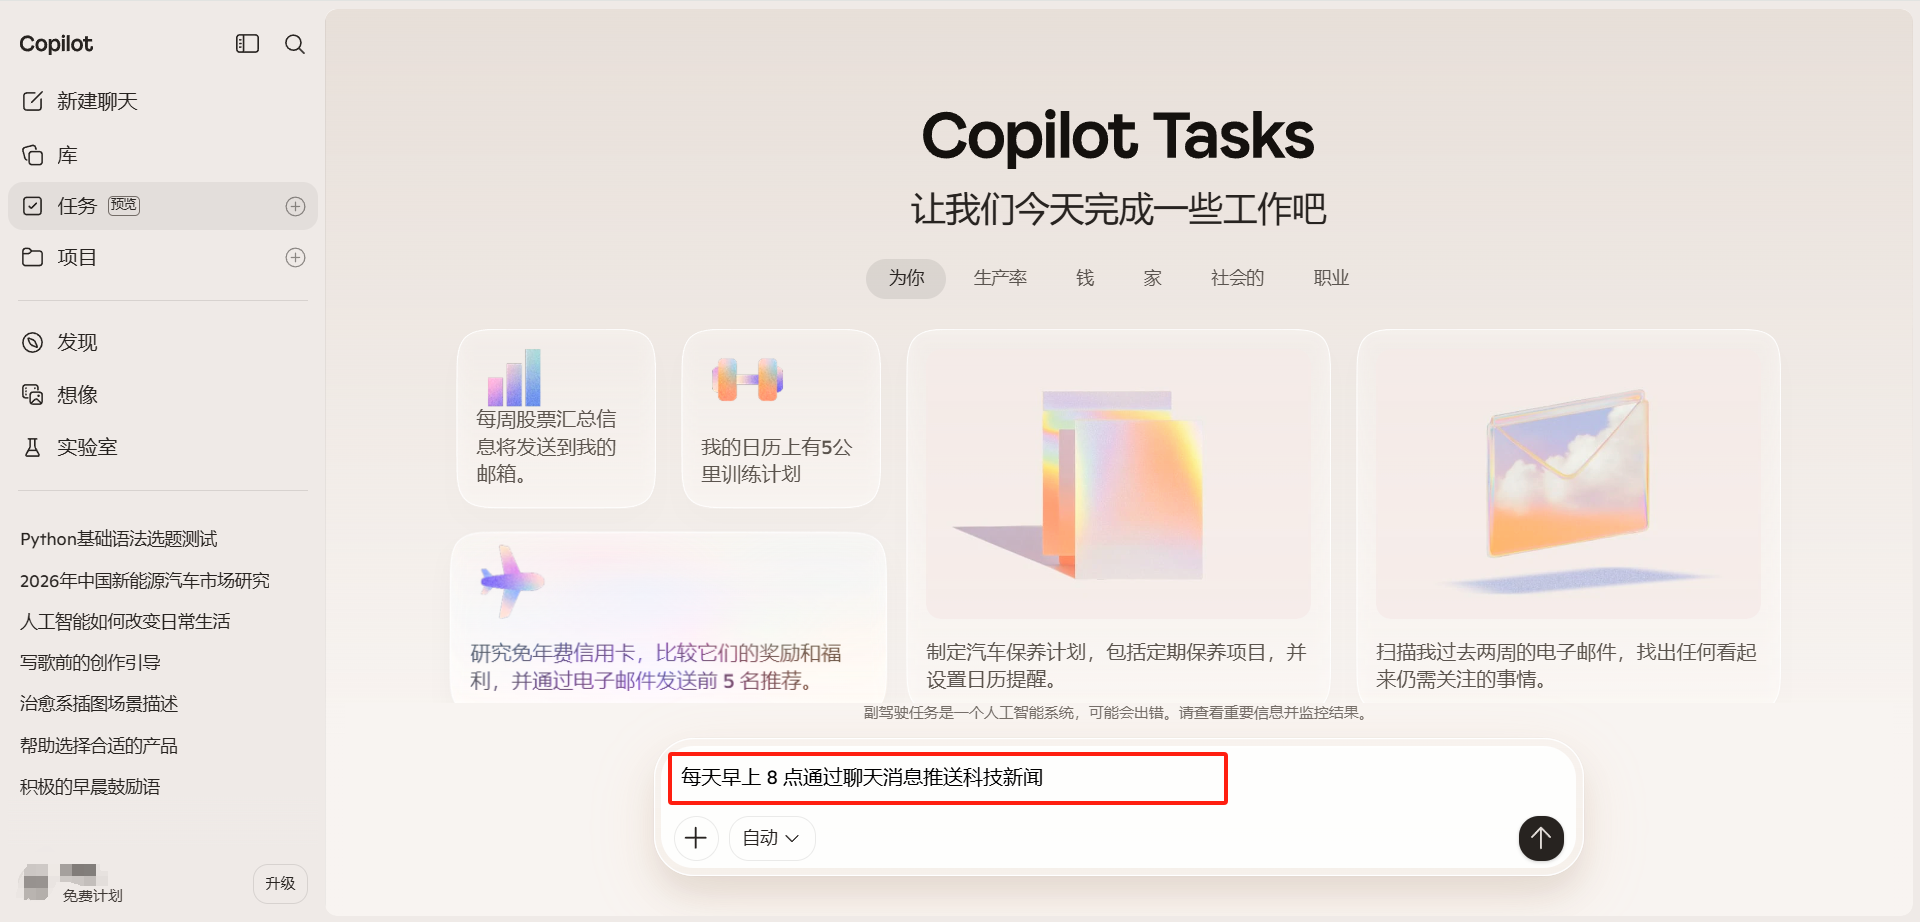This screenshot has width=1920, height=922.
Task: Open the Python基础语法选题测试 chat history
Action: pyautogui.click(x=119, y=539)
